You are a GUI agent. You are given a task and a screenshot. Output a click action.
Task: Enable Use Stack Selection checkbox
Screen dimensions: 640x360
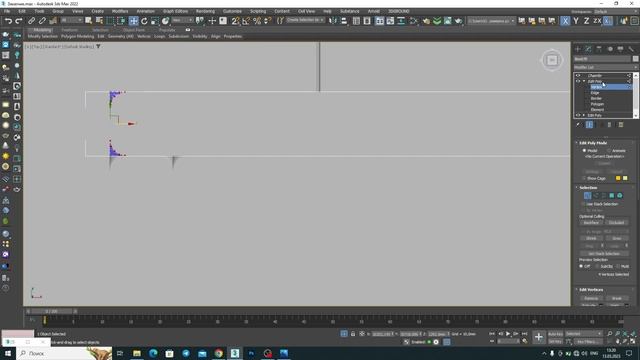point(584,204)
